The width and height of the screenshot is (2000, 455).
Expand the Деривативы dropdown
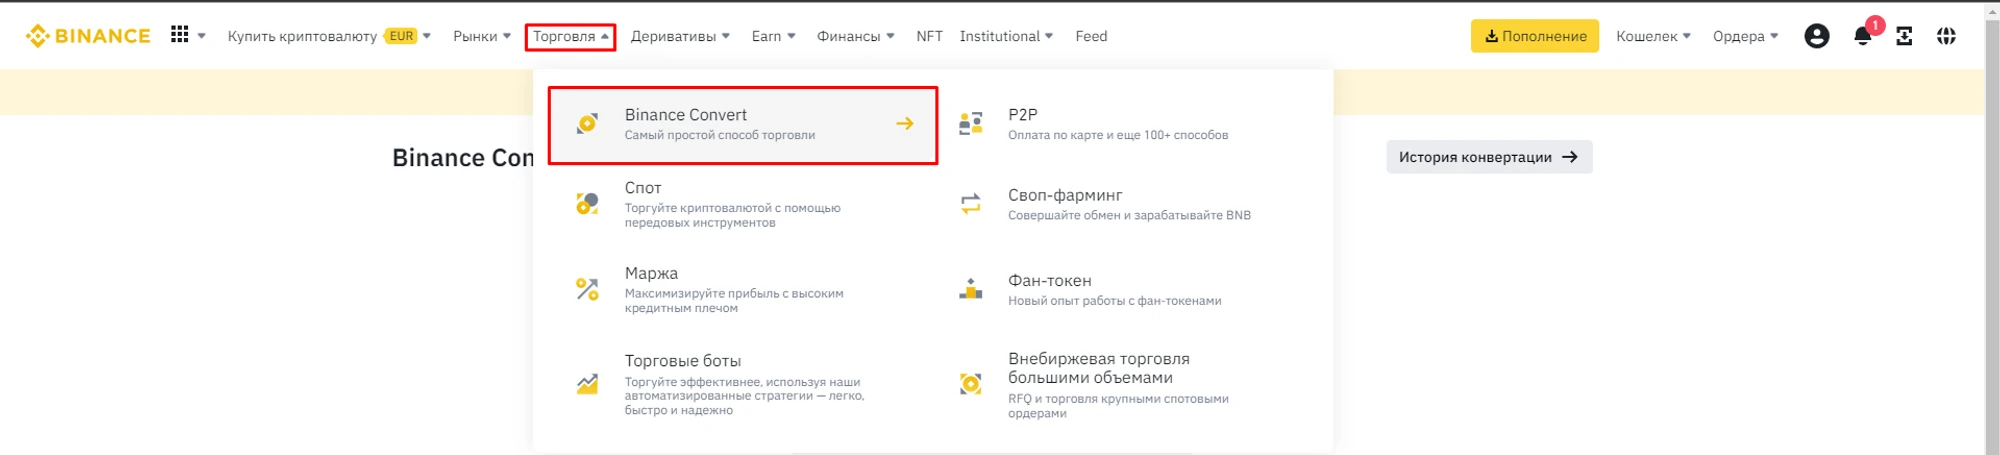click(680, 36)
